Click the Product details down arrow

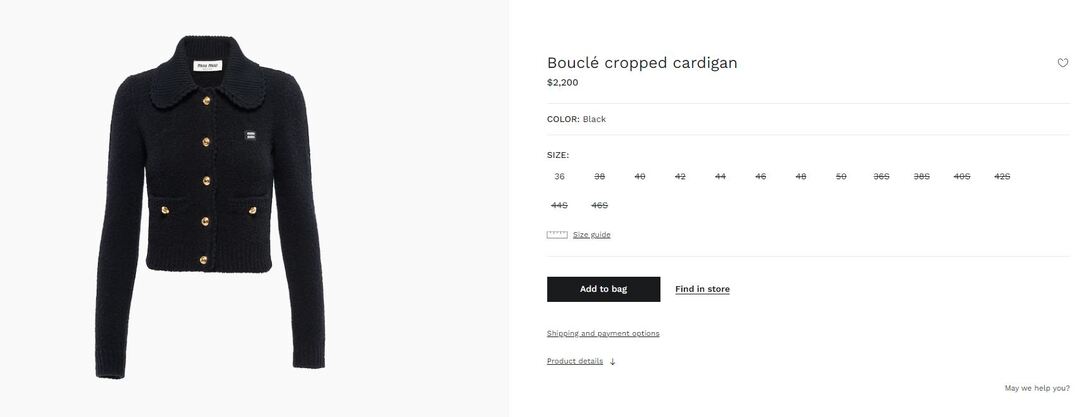coord(612,362)
